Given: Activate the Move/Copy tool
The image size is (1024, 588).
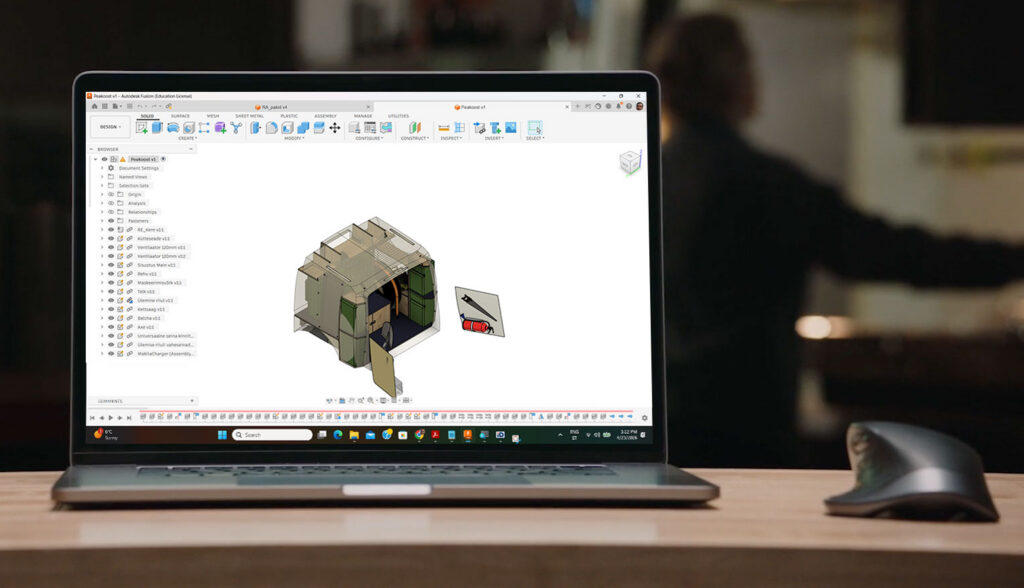Looking at the screenshot, I should pyautogui.click(x=335, y=128).
